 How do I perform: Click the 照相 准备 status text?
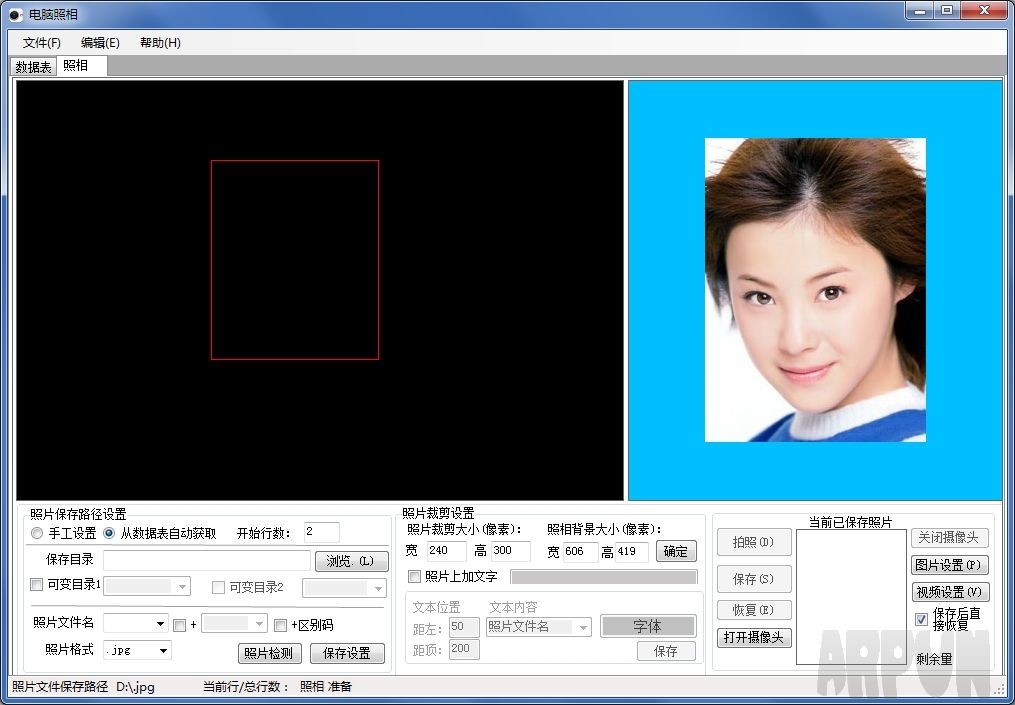point(326,686)
